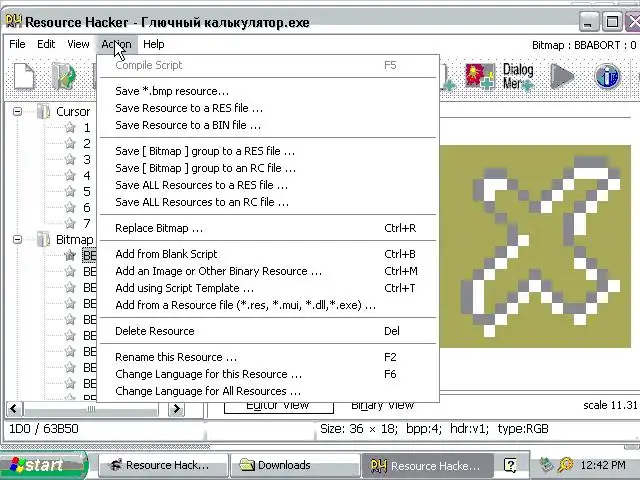Choose Change Language for this Resource

pyautogui.click(x=268, y=374)
